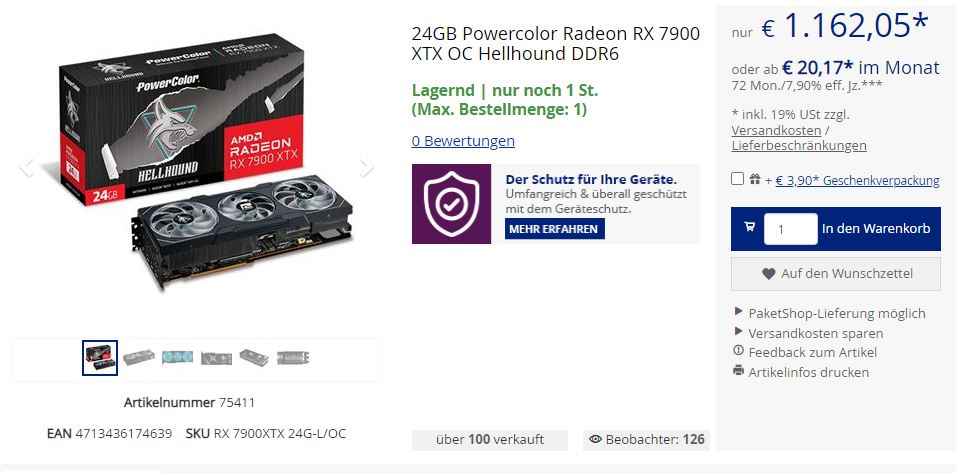Click Auf den Wunschzettel button
963x473 pixels.
[835, 274]
